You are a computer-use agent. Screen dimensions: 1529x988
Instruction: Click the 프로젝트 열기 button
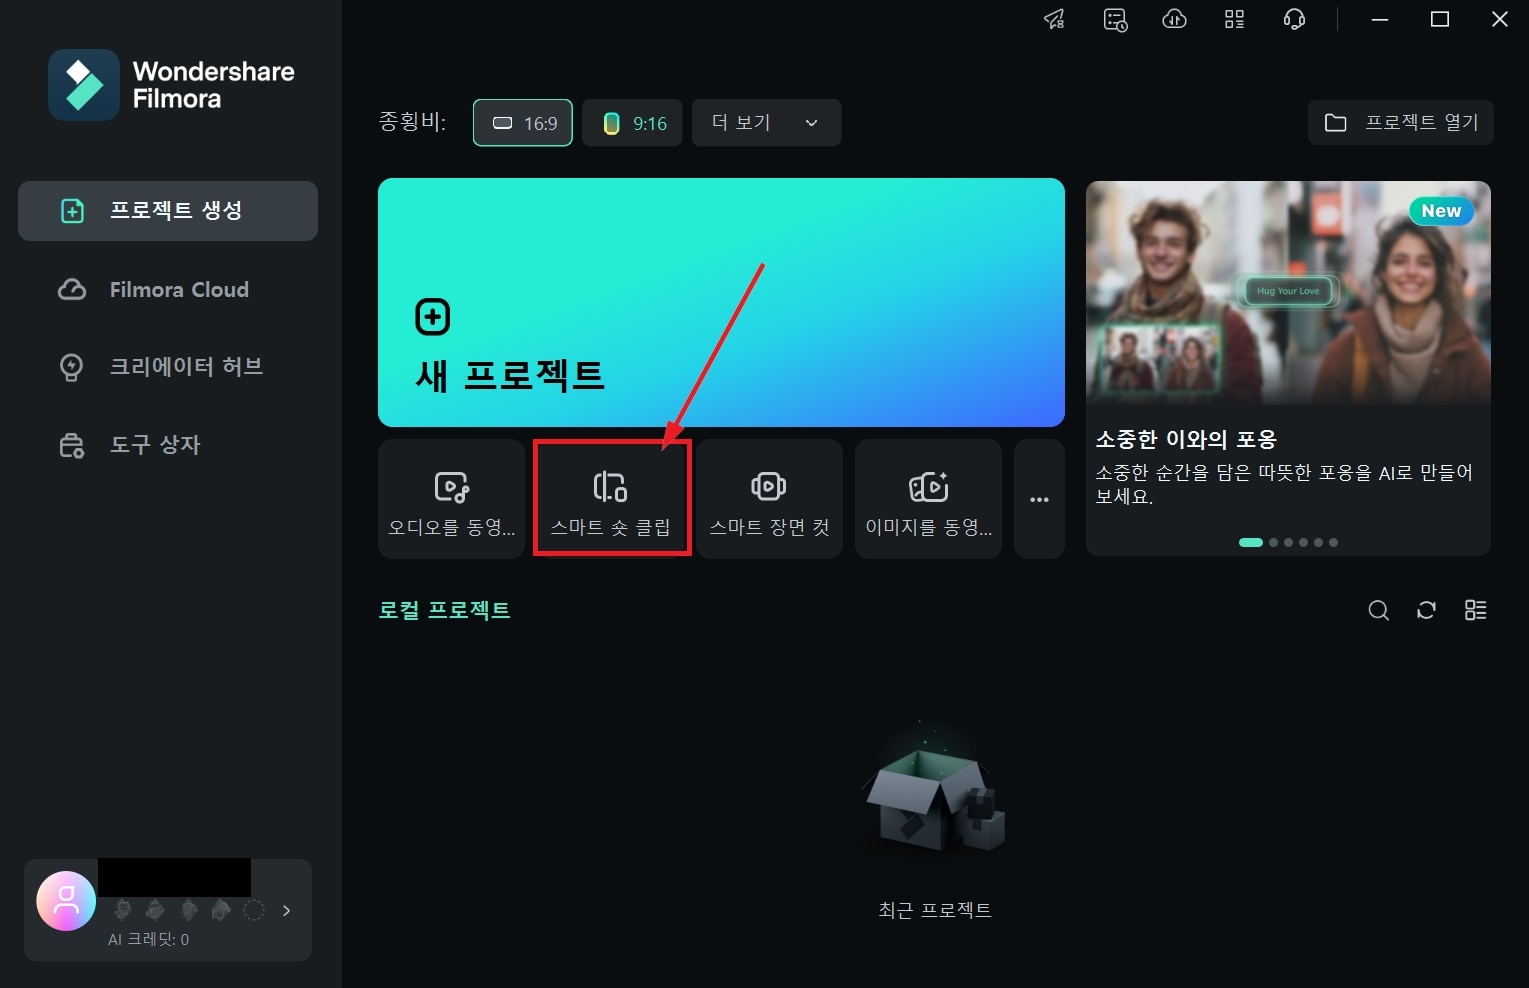click(x=1401, y=123)
